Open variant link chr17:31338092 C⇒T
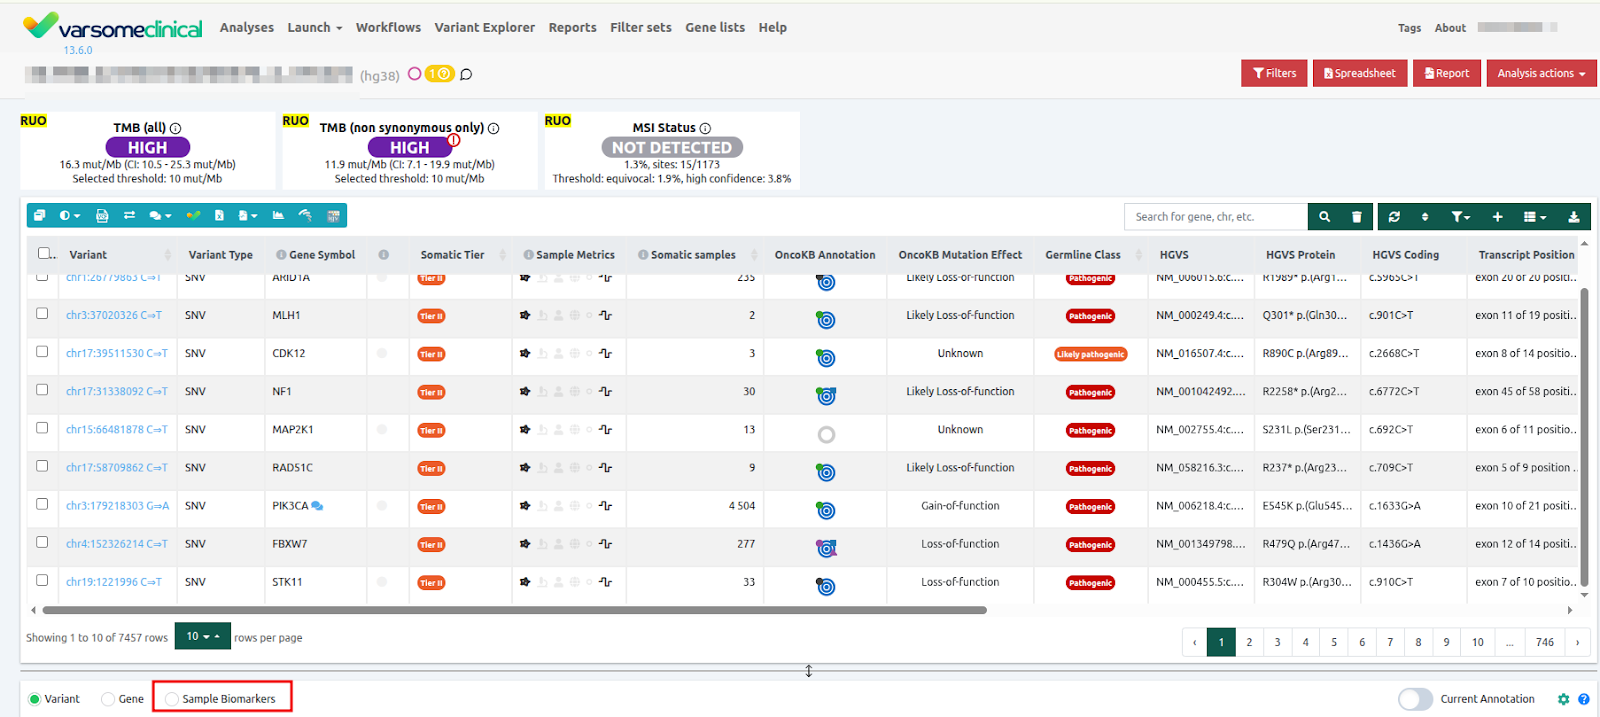 (116, 392)
